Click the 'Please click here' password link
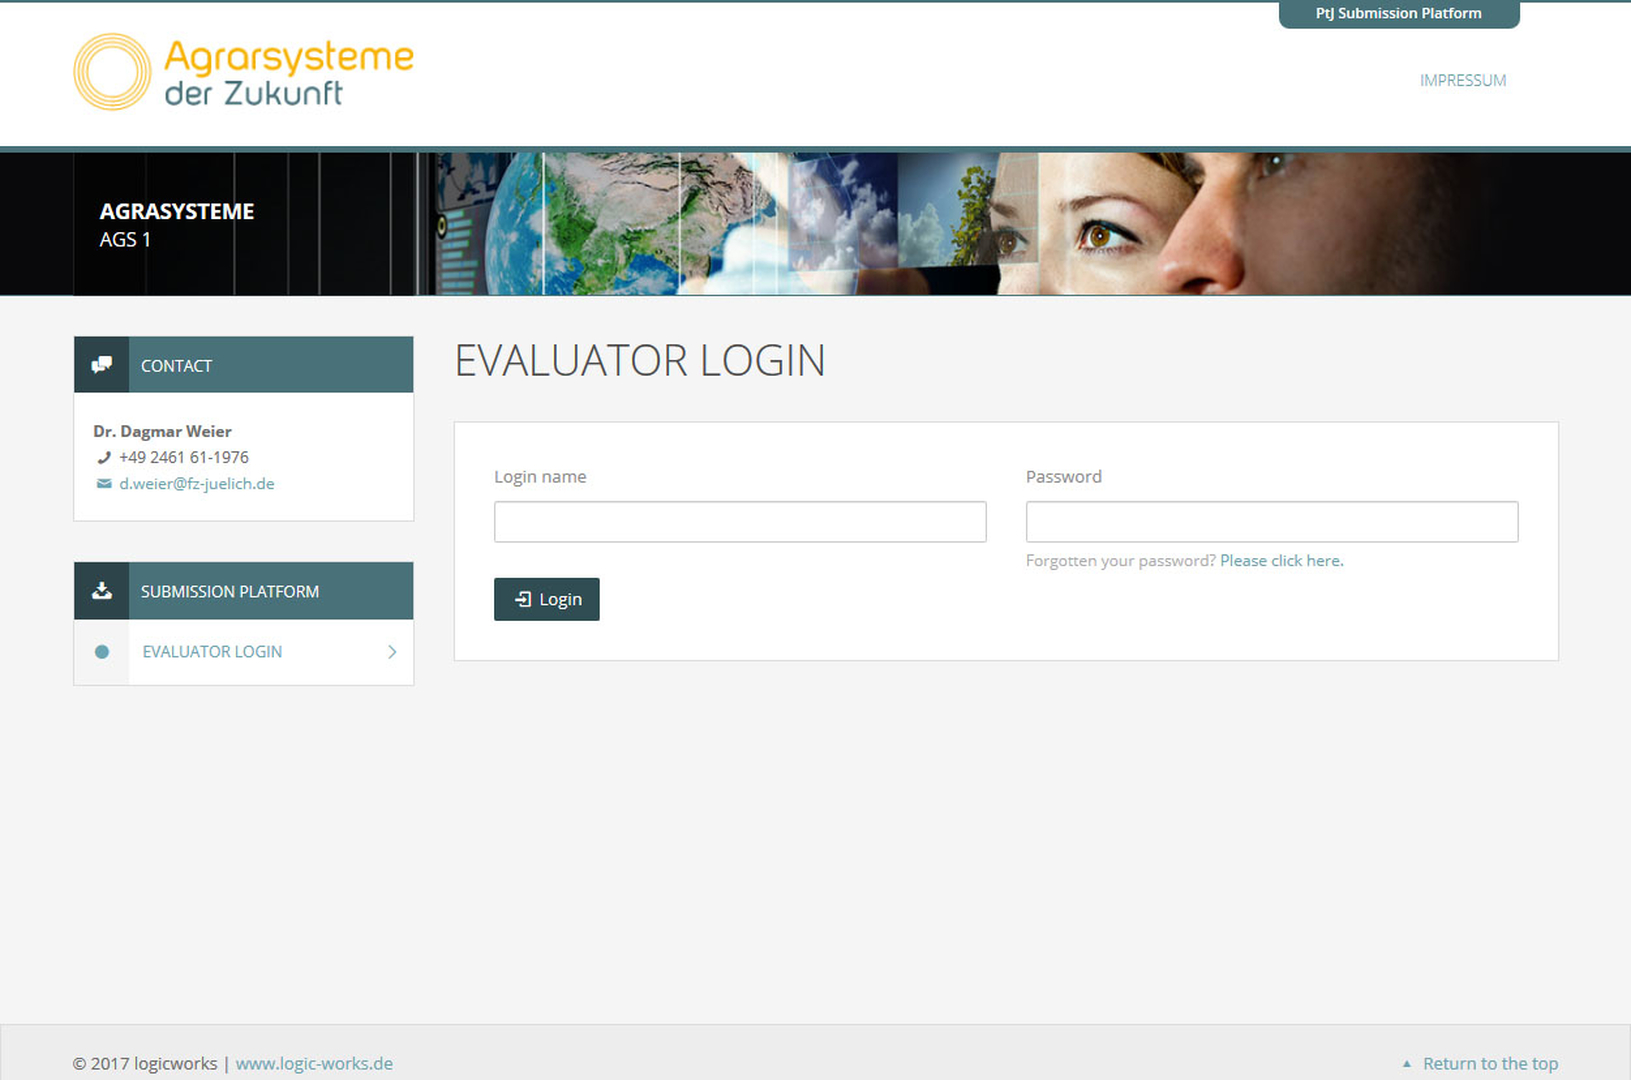Screen dimensions: 1631x1080 point(1282,561)
